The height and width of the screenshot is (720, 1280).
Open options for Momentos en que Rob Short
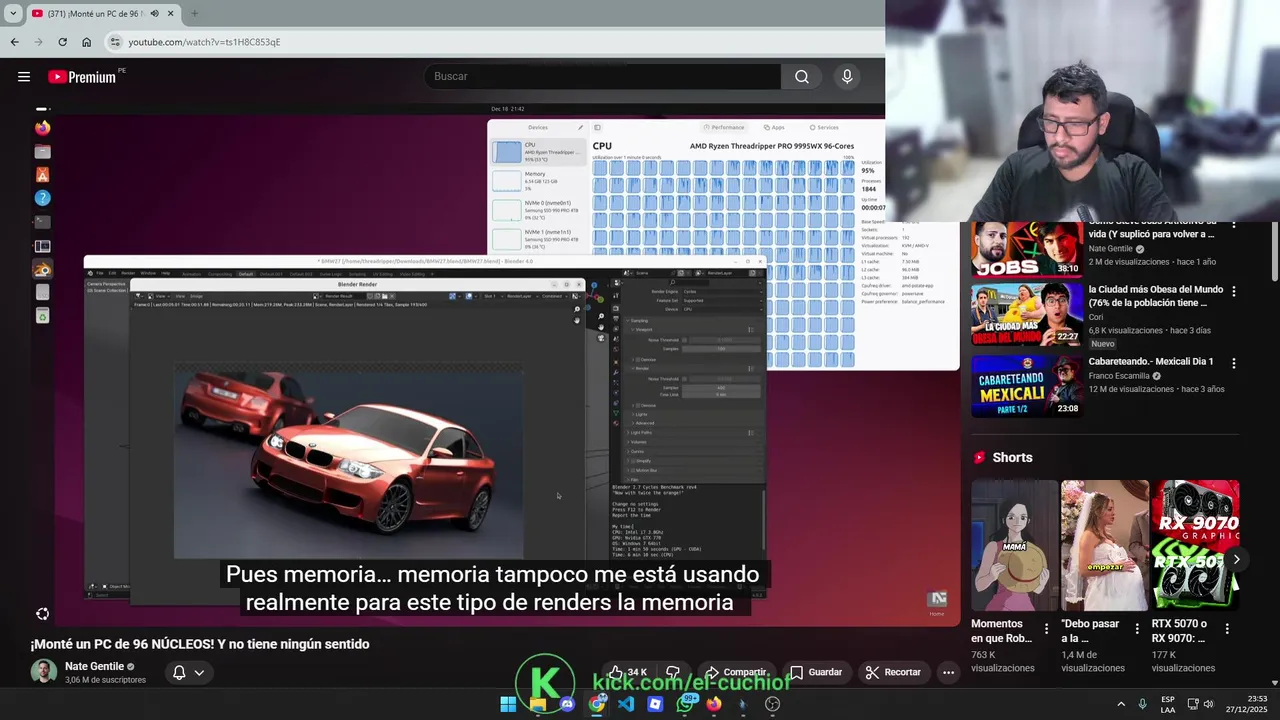tap(1047, 629)
